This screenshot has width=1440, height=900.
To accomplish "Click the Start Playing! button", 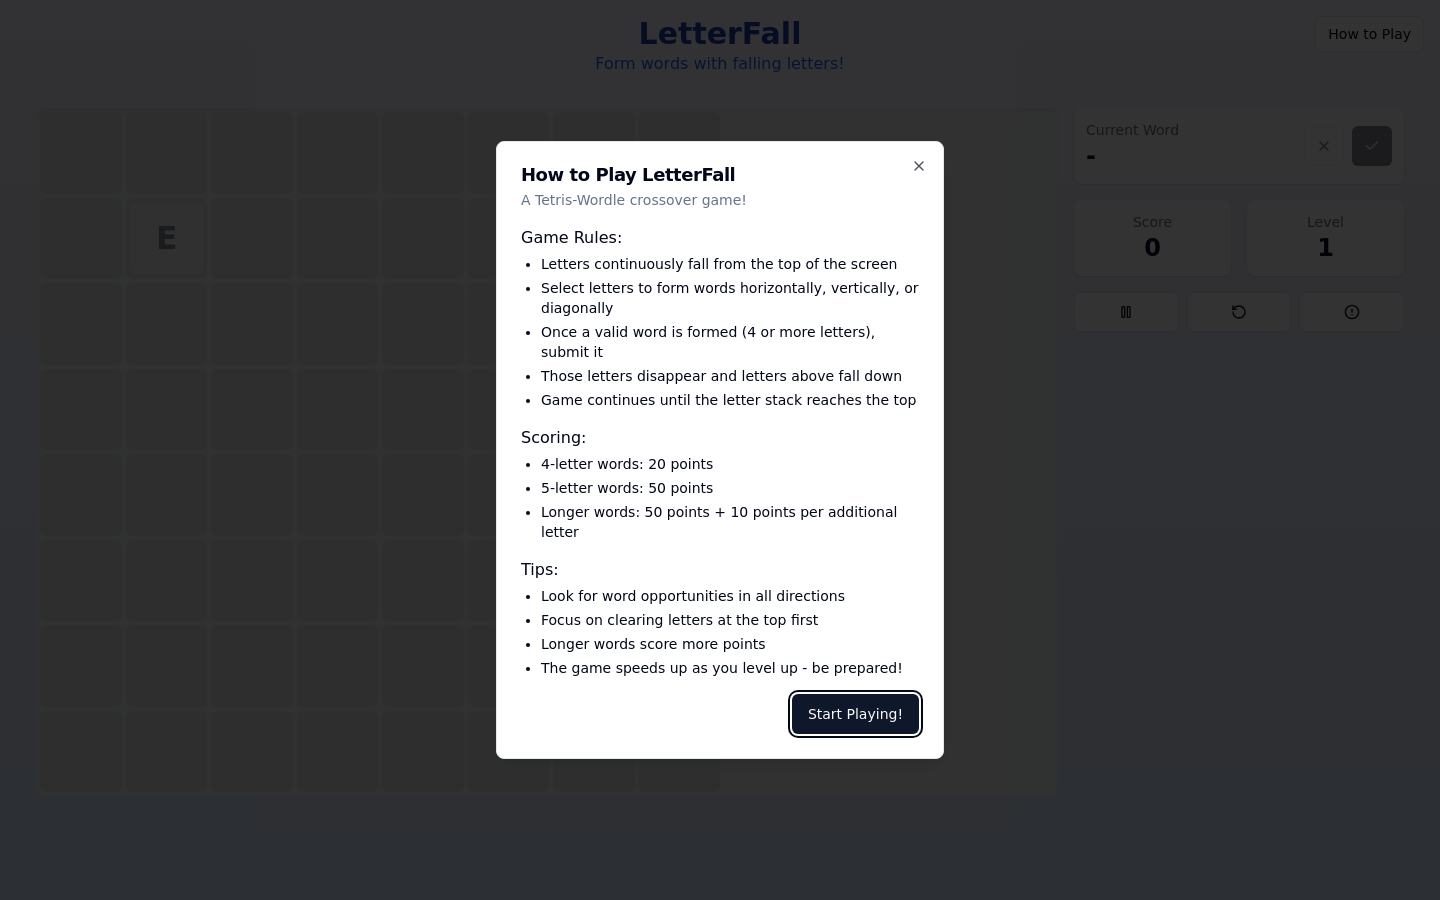I will (x=855, y=714).
